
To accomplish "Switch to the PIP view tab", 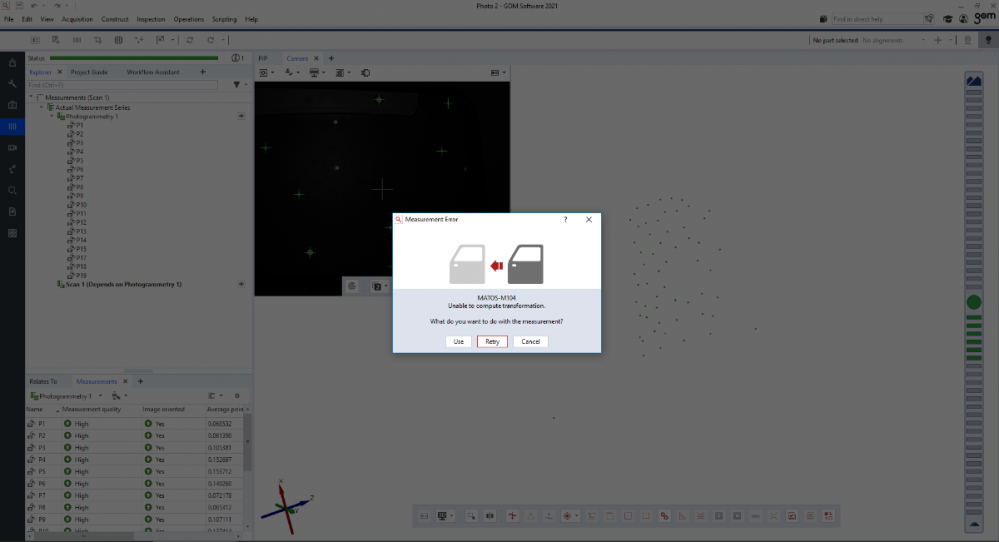I will point(263,58).
